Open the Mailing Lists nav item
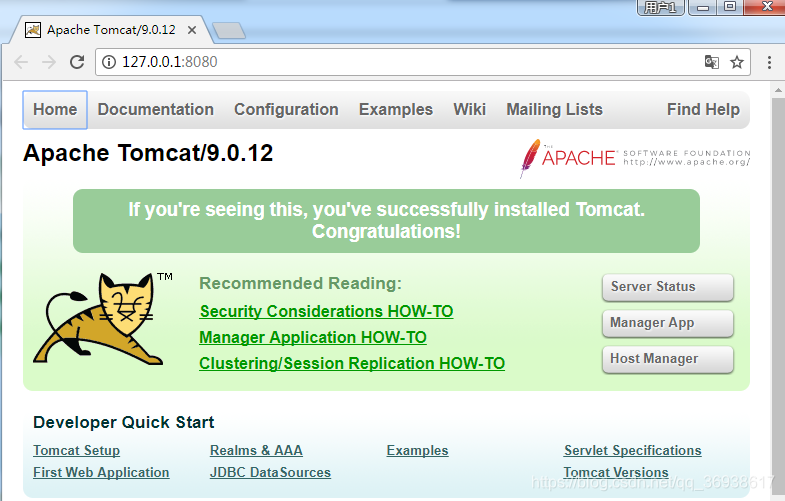The width and height of the screenshot is (785, 501). coord(555,110)
